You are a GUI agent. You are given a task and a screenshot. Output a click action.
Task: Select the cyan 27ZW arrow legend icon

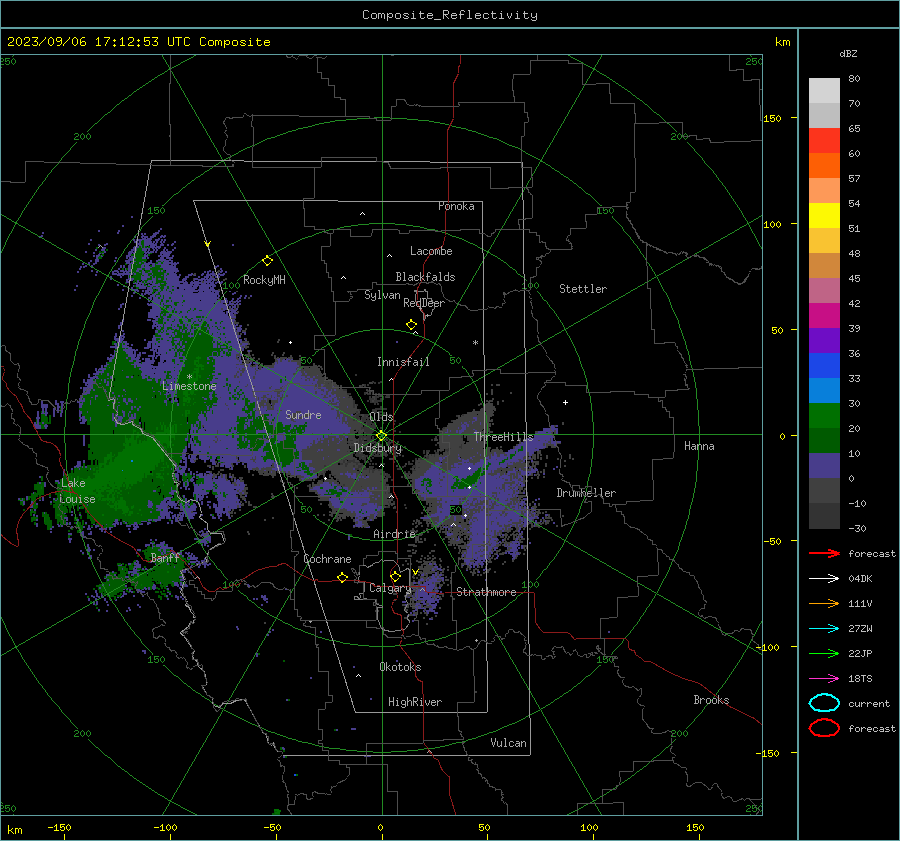click(824, 629)
